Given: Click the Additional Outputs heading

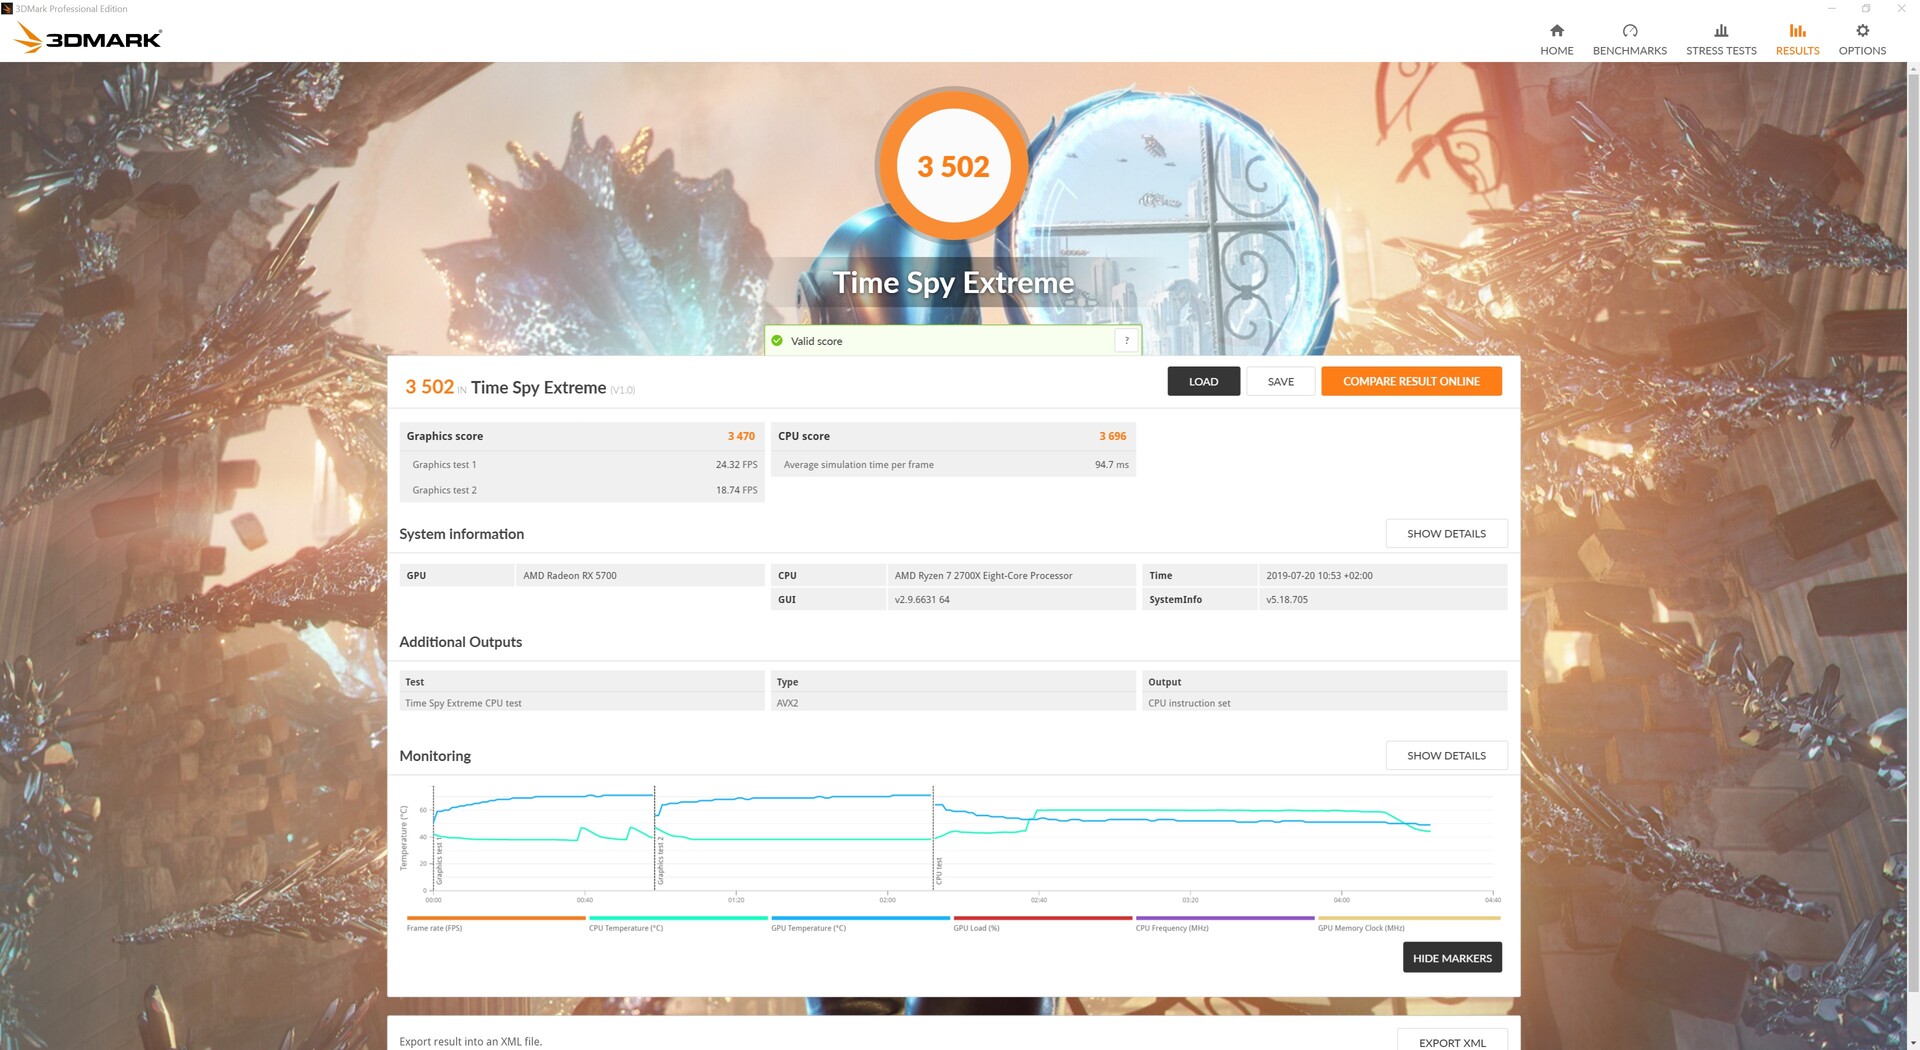Looking at the screenshot, I should (x=460, y=642).
